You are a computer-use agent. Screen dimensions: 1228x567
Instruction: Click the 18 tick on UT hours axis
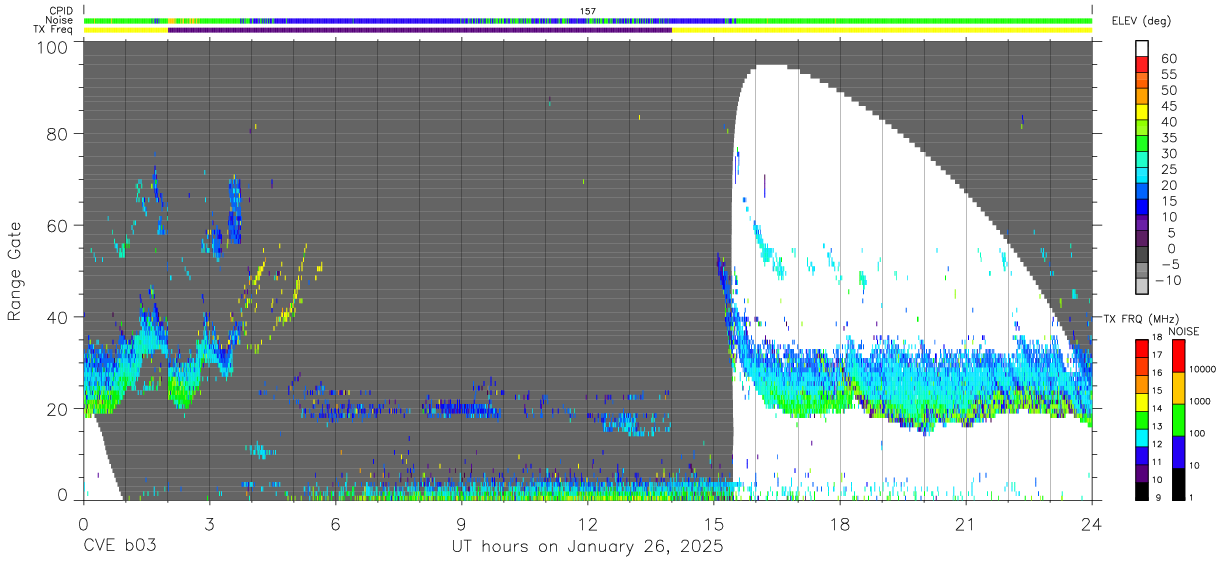click(x=840, y=523)
